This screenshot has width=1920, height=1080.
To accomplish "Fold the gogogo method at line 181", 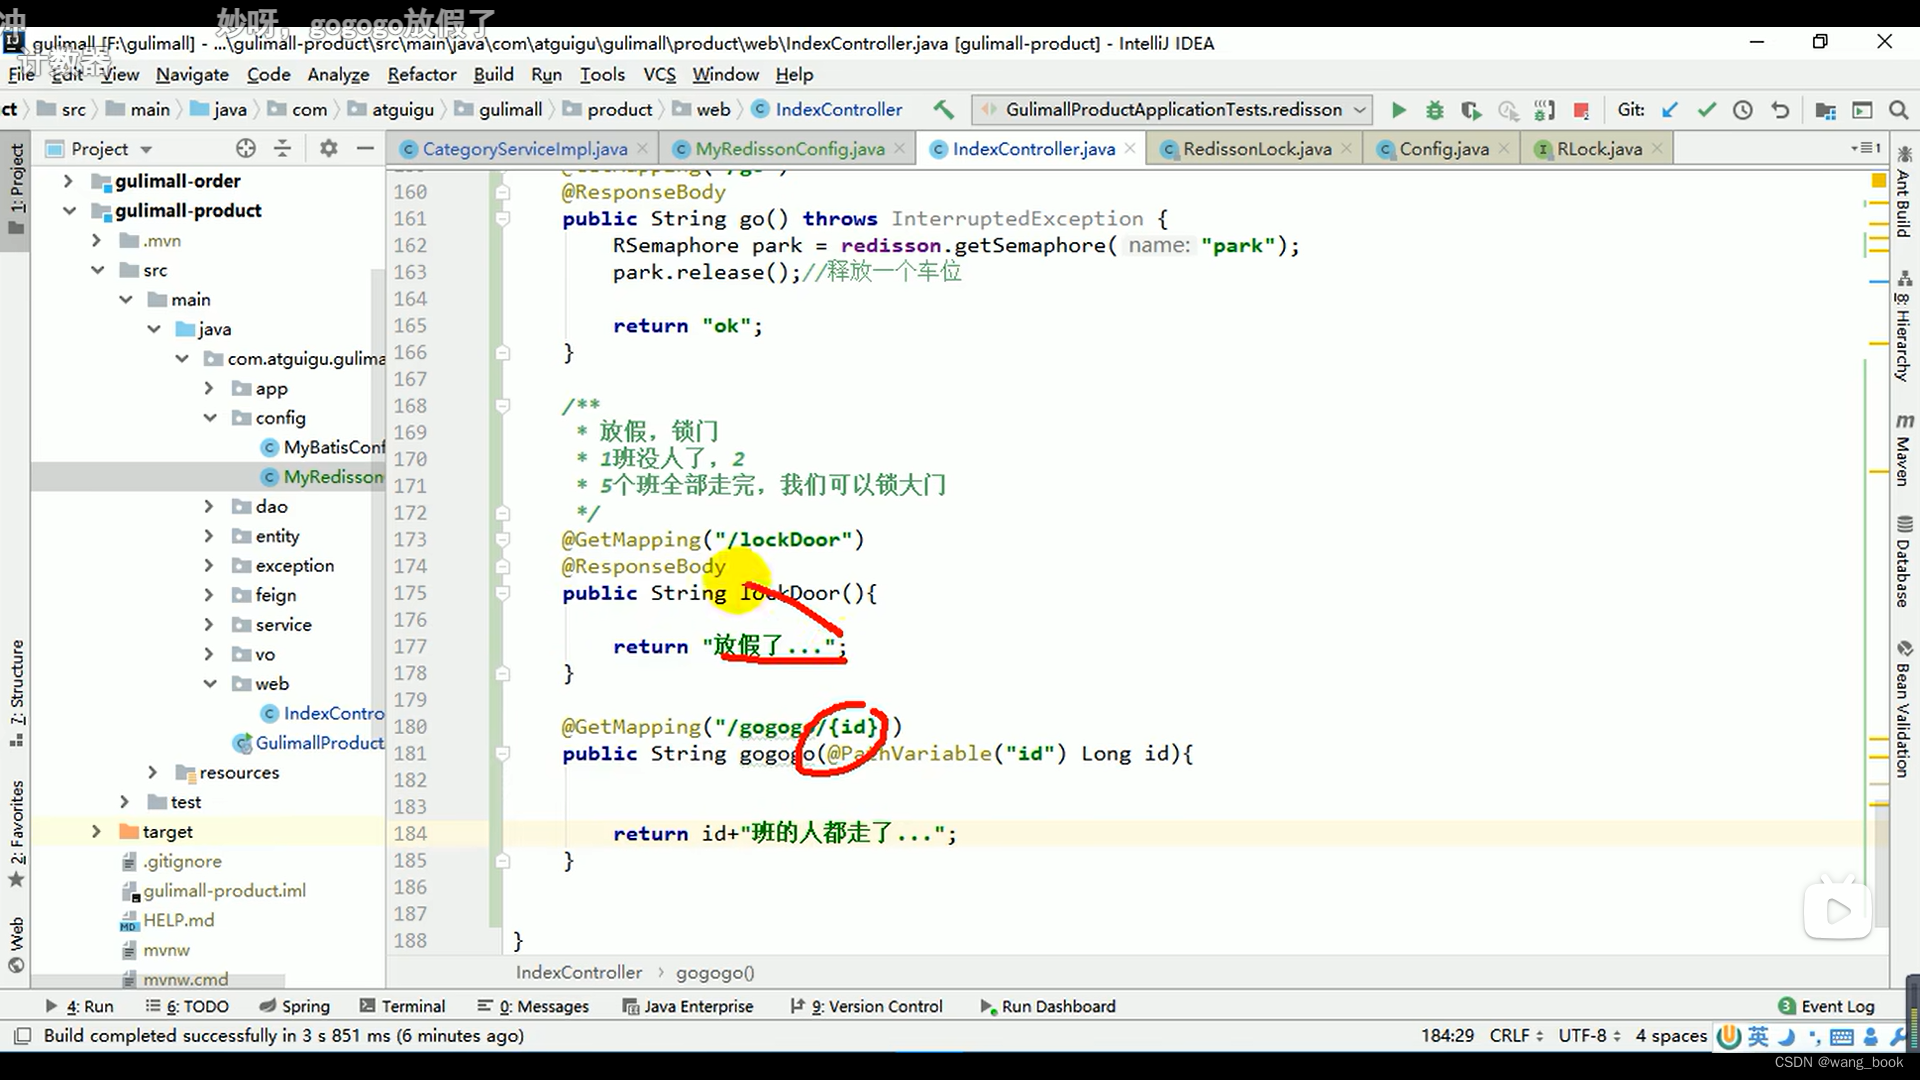I will (x=503, y=754).
